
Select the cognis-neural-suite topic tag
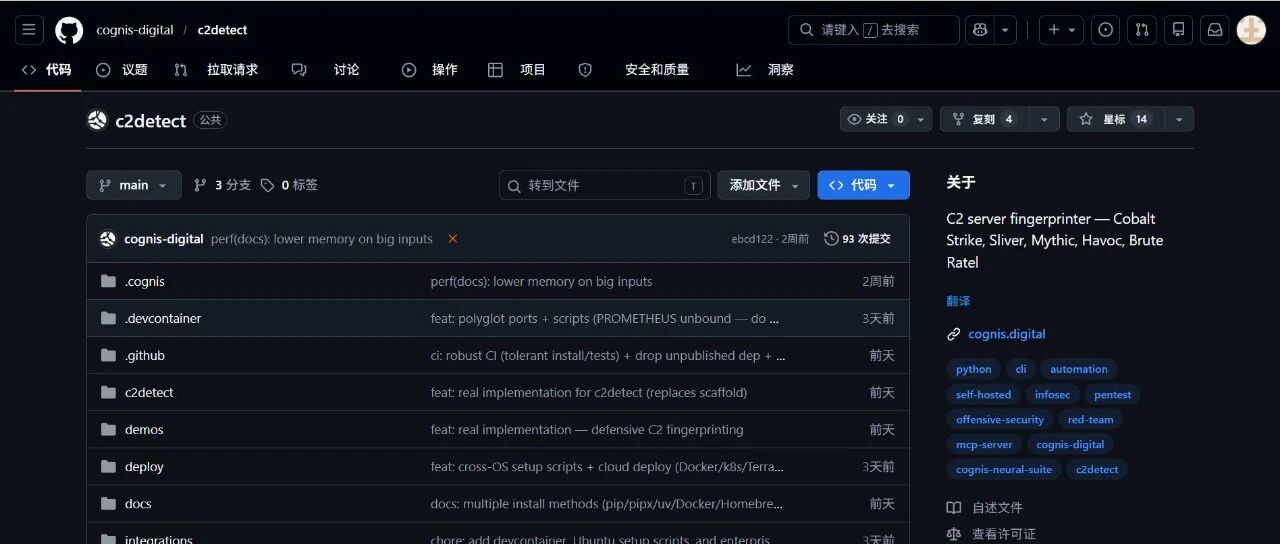click(x=1004, y=469)
